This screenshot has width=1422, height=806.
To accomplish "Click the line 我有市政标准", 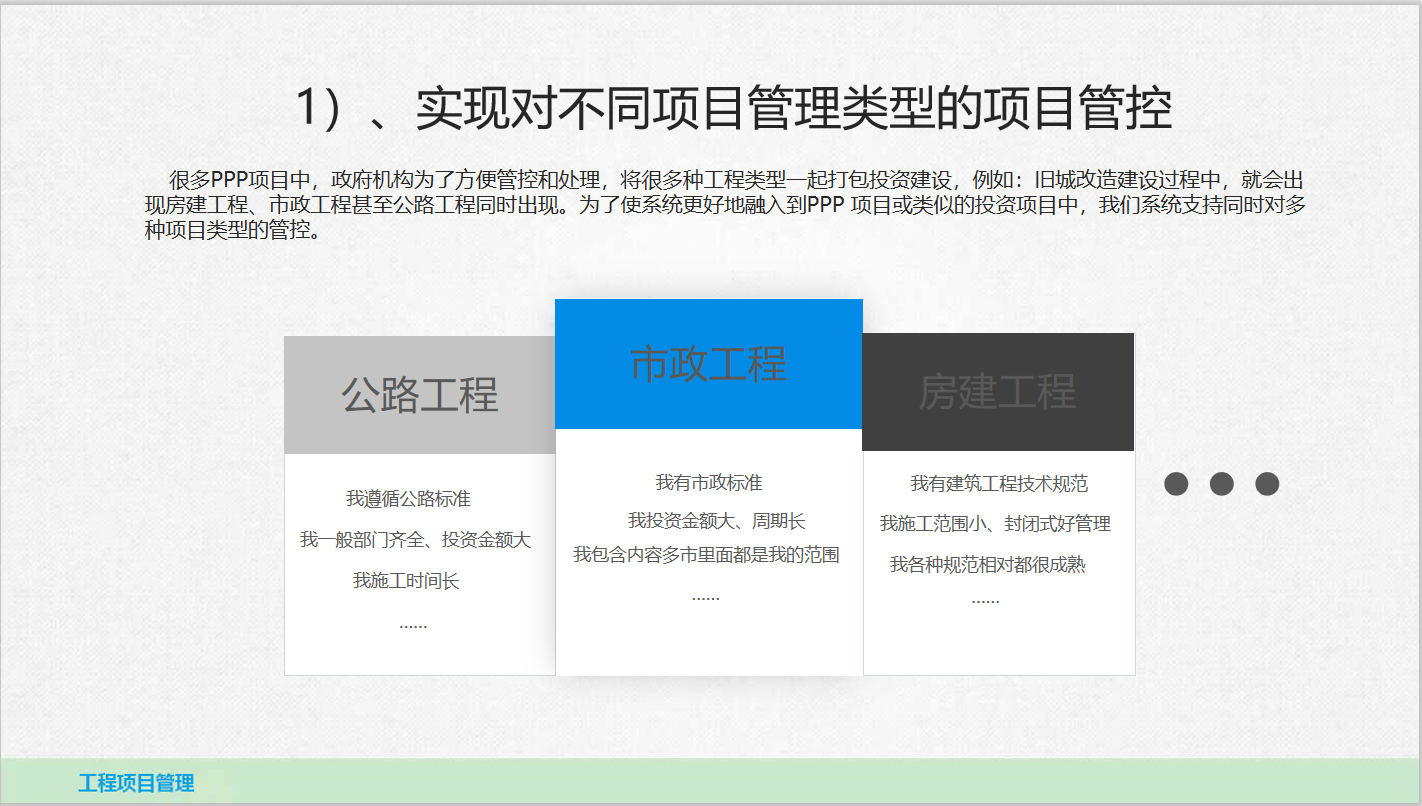I will (x=708, y=483).
